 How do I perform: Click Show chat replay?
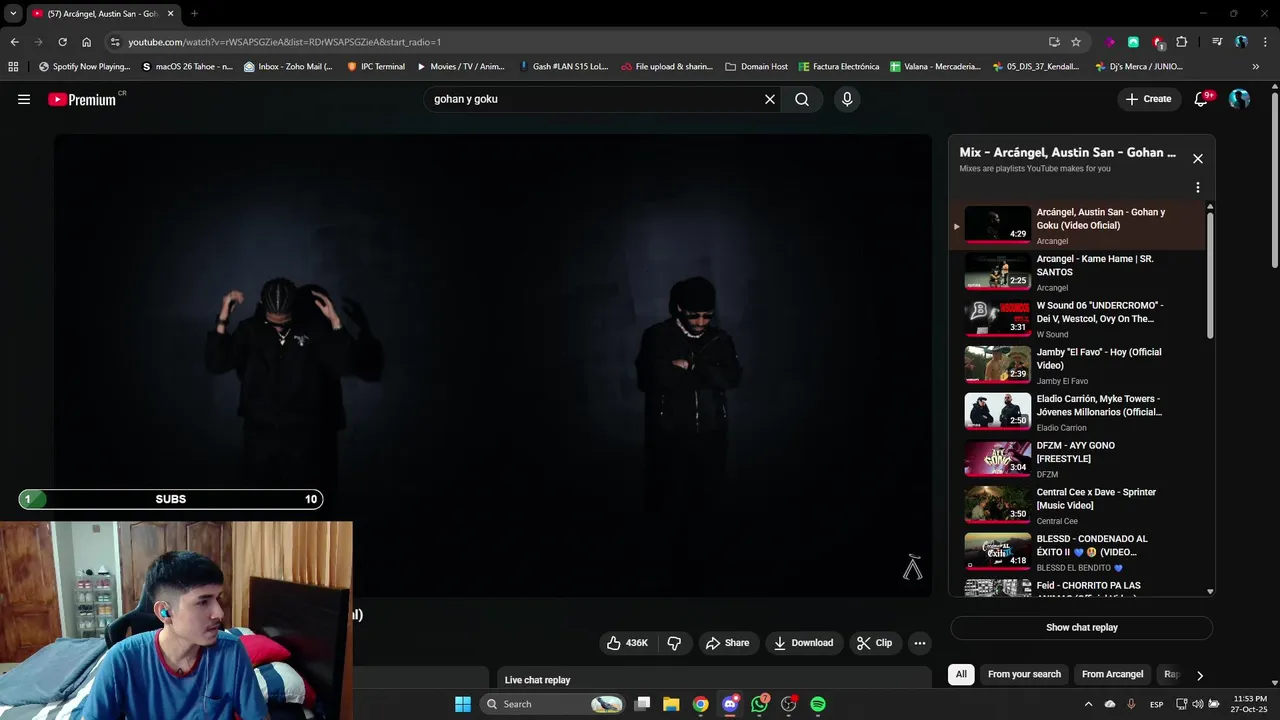(1081, 627)
